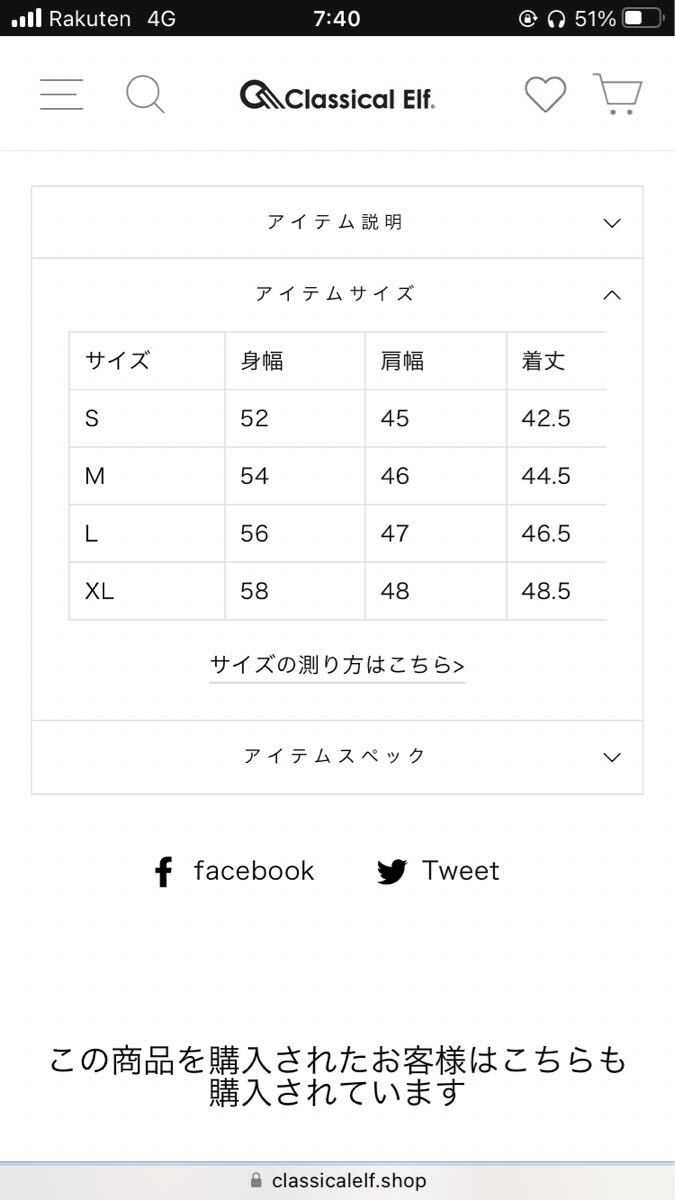Expand the アイテムスペック chevron
675x1200 pixels.
612,757
